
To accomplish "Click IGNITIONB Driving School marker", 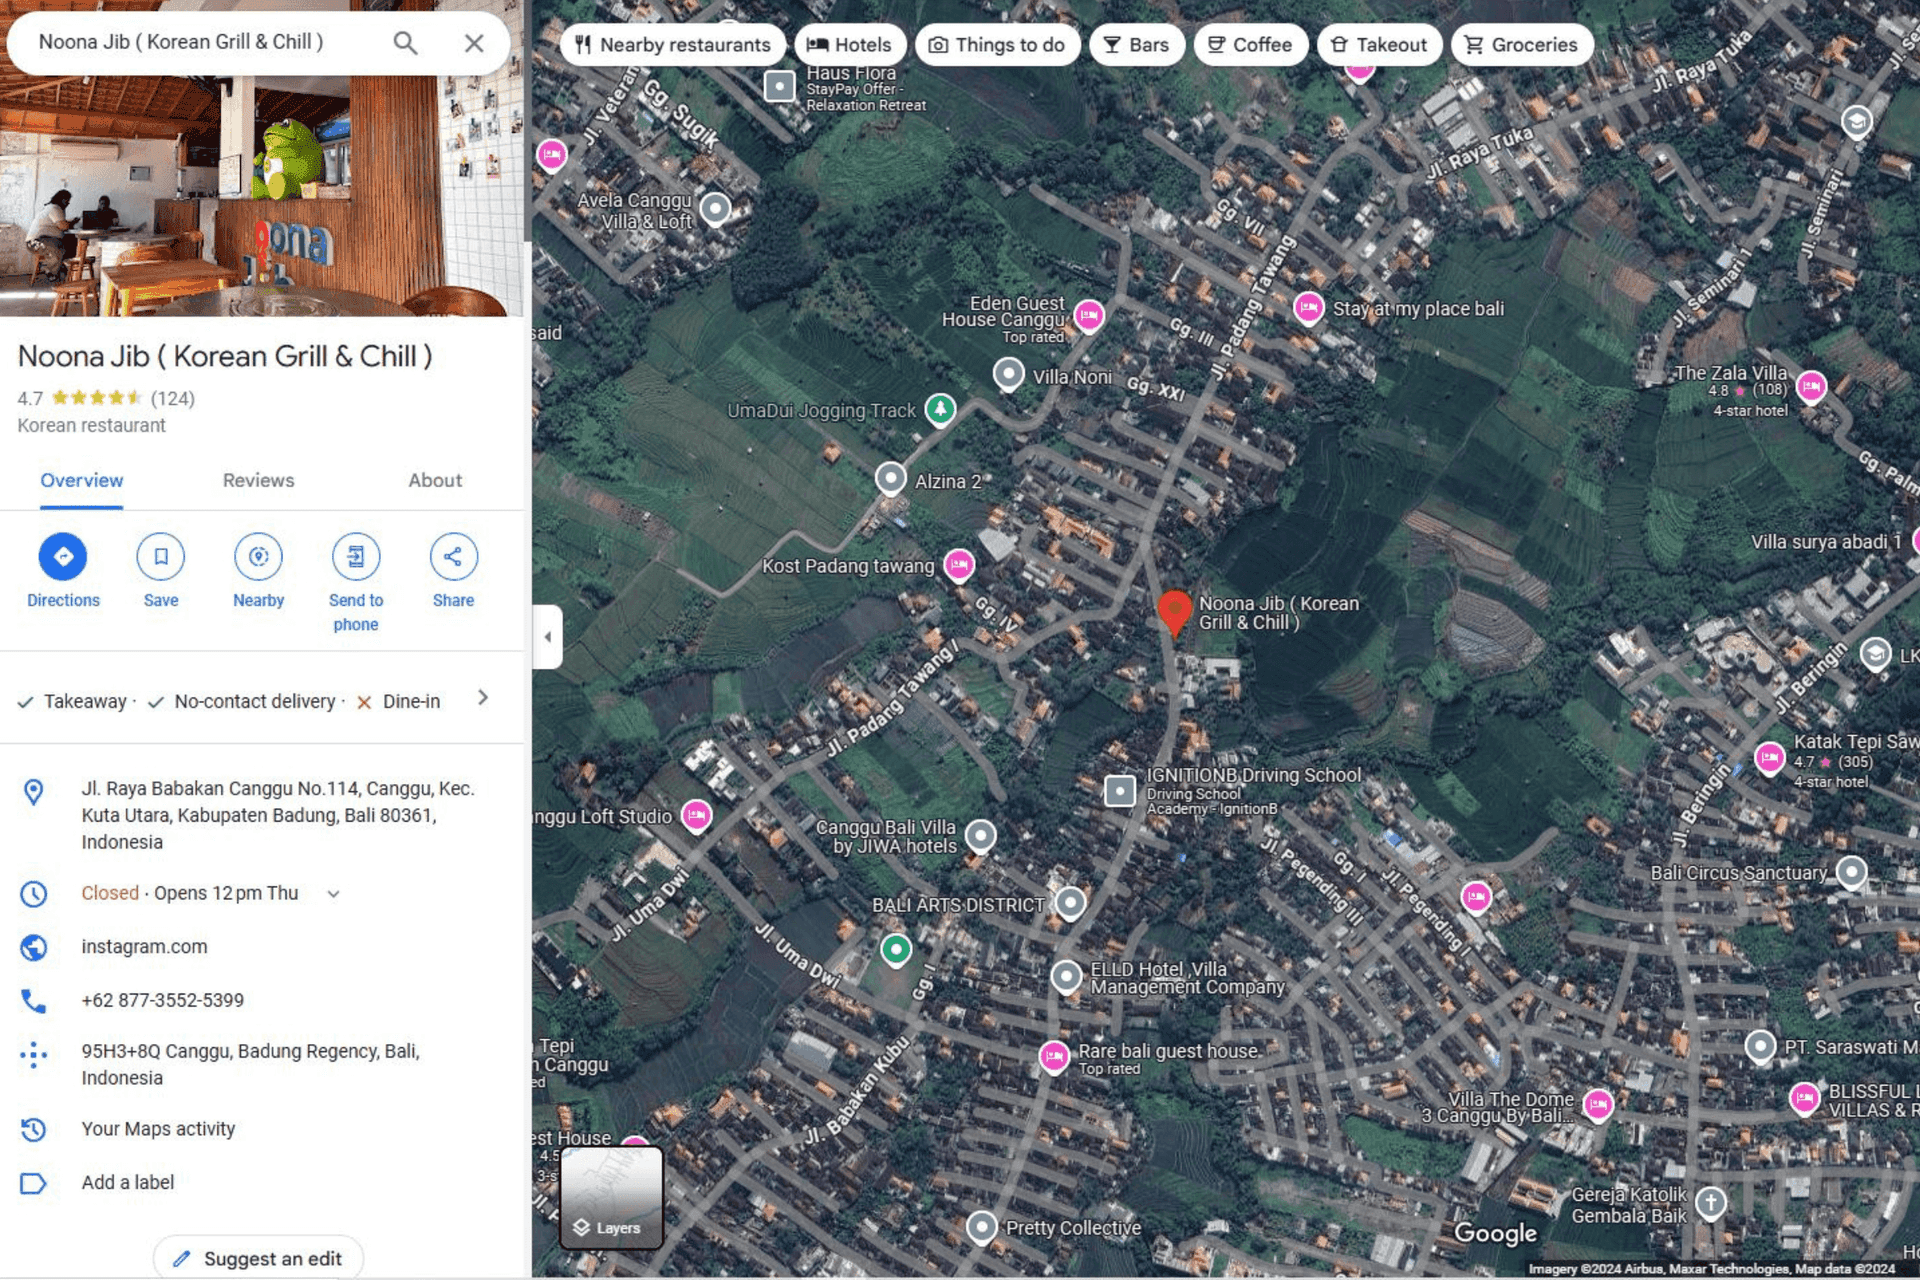I will (x=1120, y=790).
